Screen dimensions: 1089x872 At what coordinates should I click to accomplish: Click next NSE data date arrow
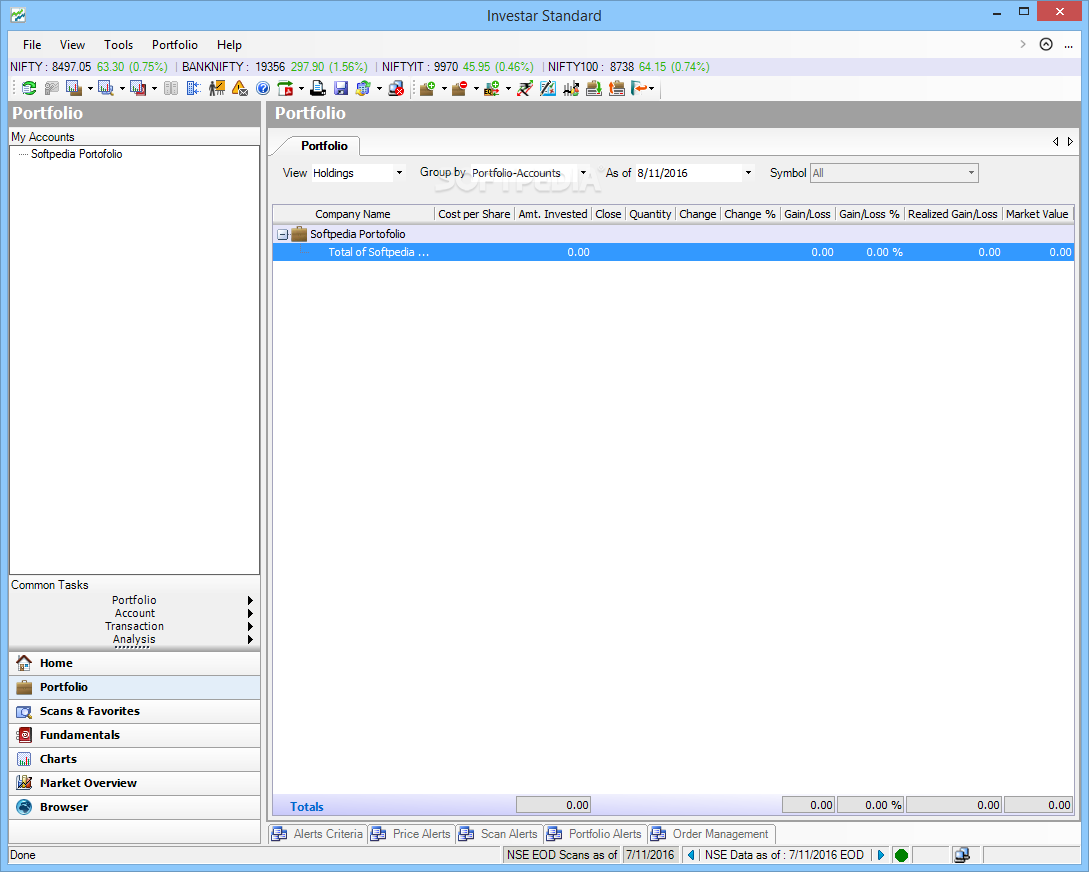[x=881, y=855]
